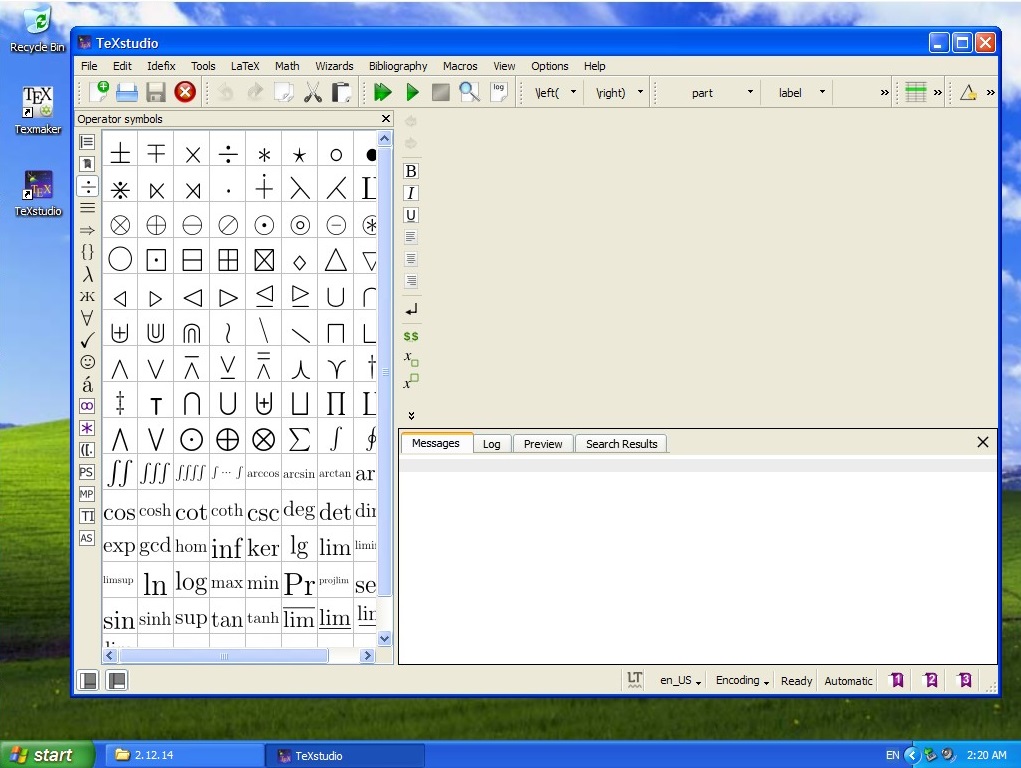1021x768 pixels.
Task: Switch to the Log tab
Action: click(492, 444)
